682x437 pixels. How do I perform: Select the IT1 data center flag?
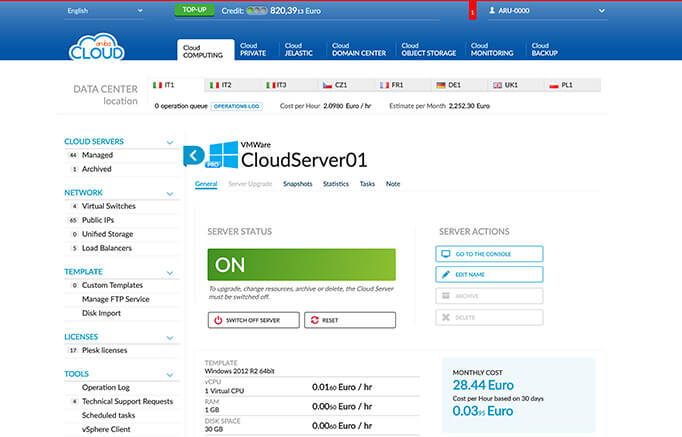157,85
